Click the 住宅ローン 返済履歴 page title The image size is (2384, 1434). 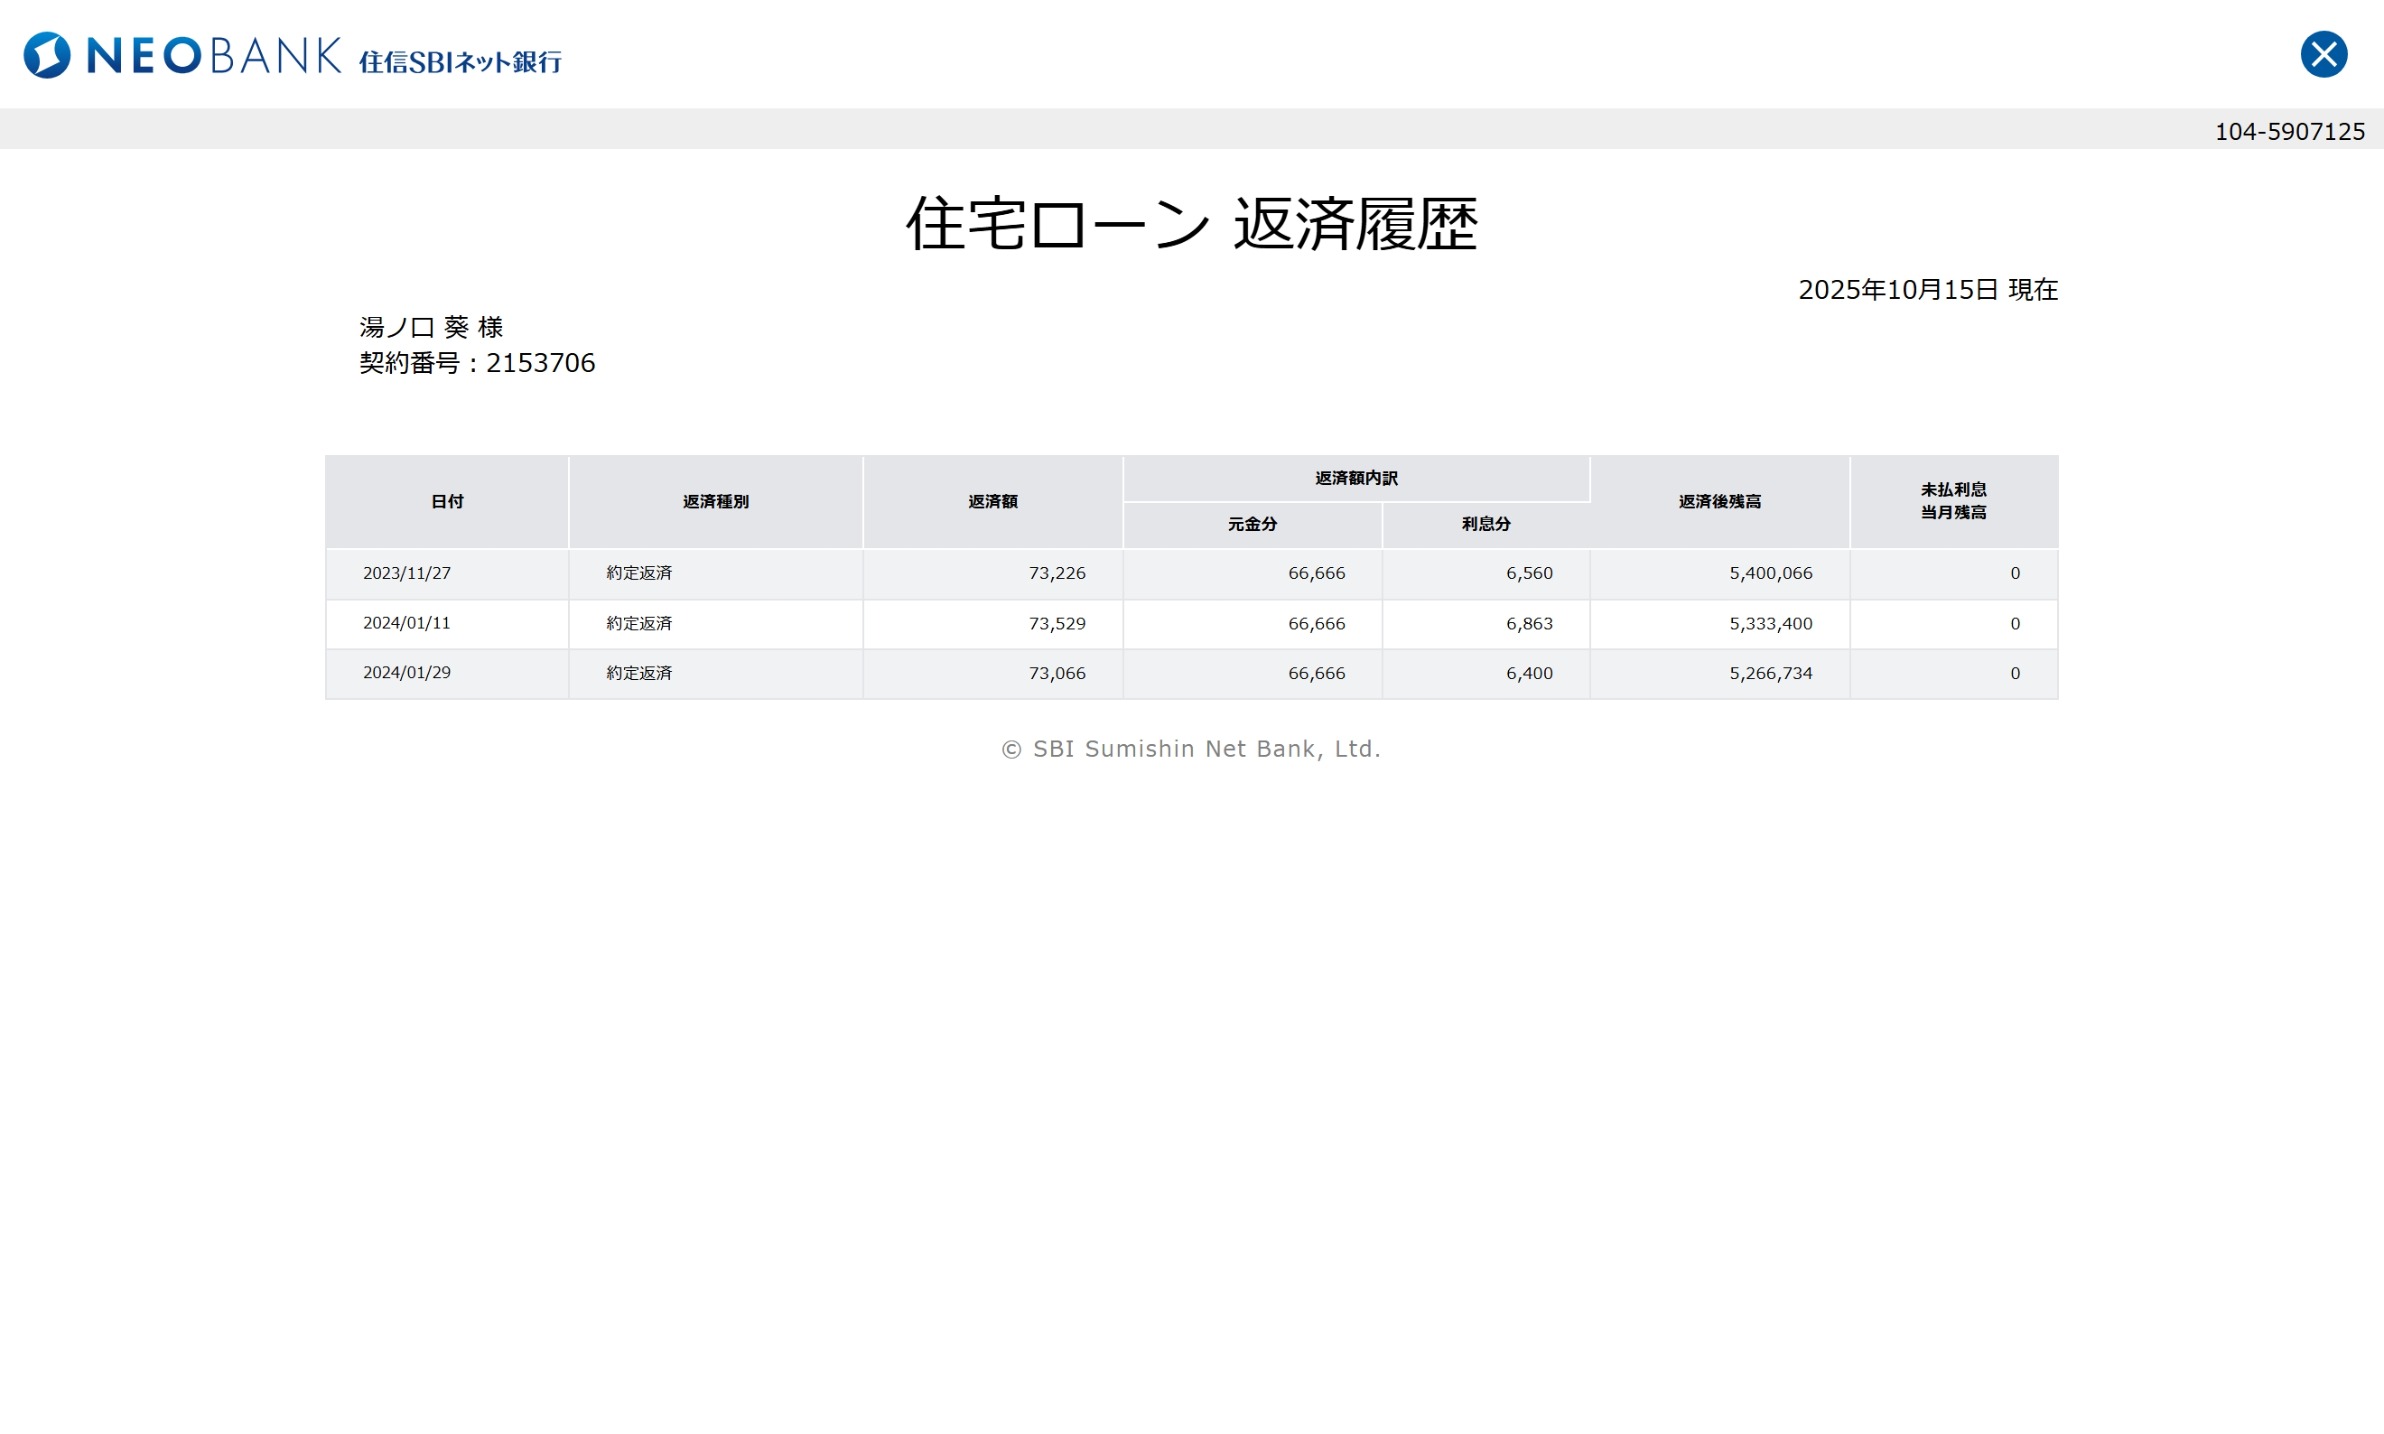point(1191,224)
